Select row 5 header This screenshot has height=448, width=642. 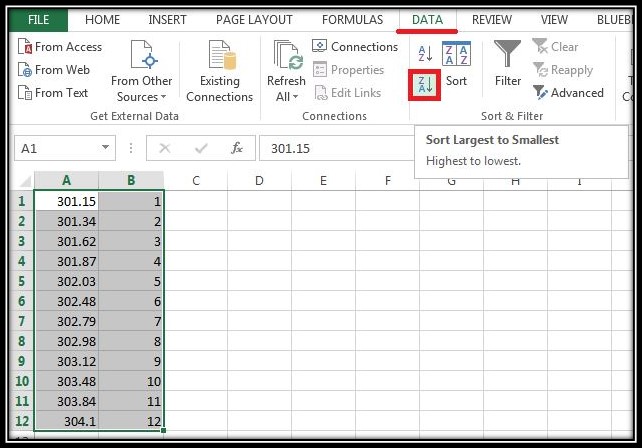point(22,281)
